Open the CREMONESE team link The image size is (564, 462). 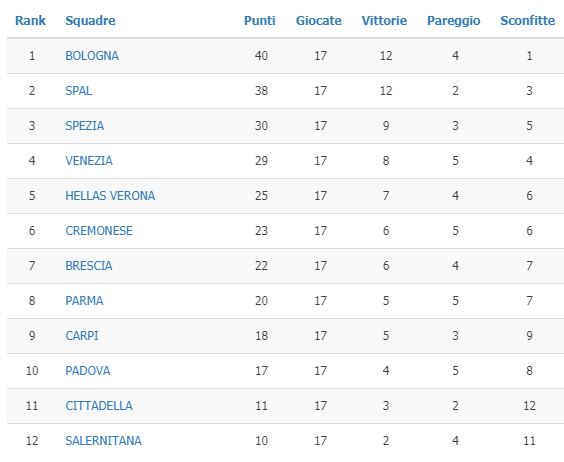coord(99,231)
